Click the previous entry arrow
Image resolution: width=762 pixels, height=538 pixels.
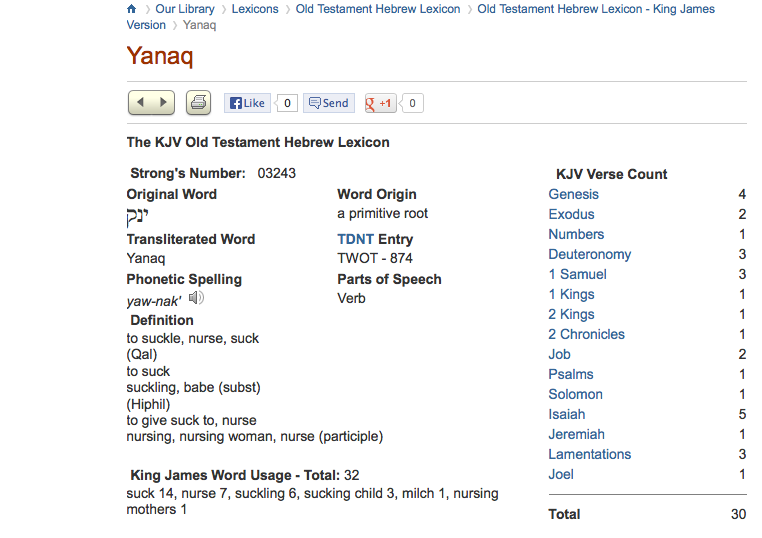pyautogui.click(x=141, y=102)
